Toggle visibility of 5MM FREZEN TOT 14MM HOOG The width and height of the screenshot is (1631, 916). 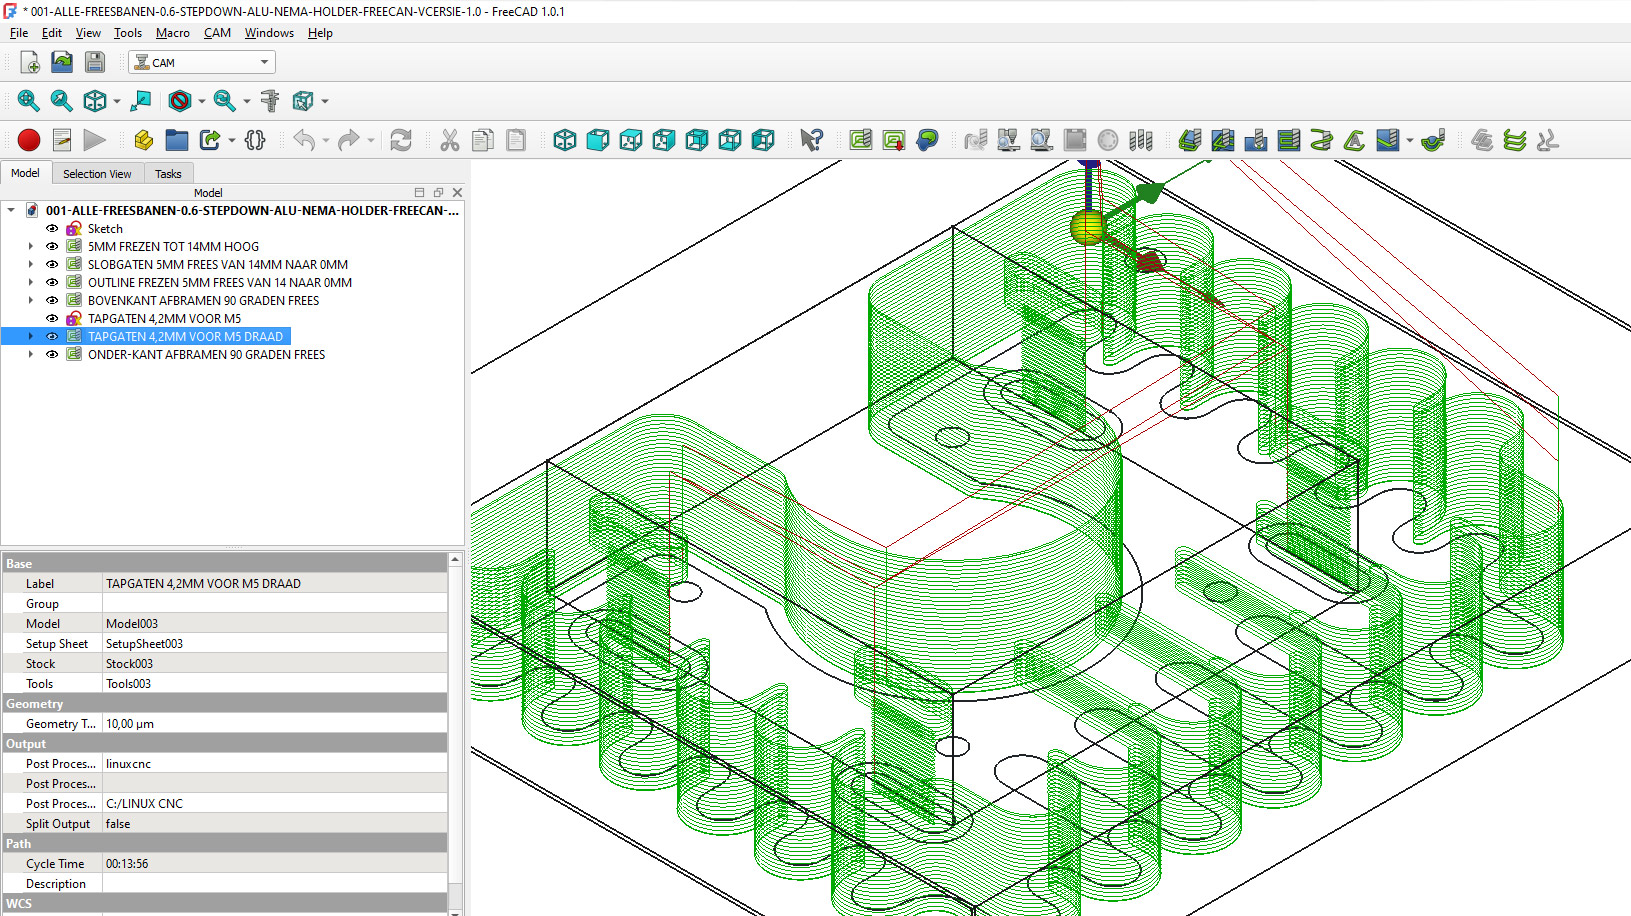52,247
